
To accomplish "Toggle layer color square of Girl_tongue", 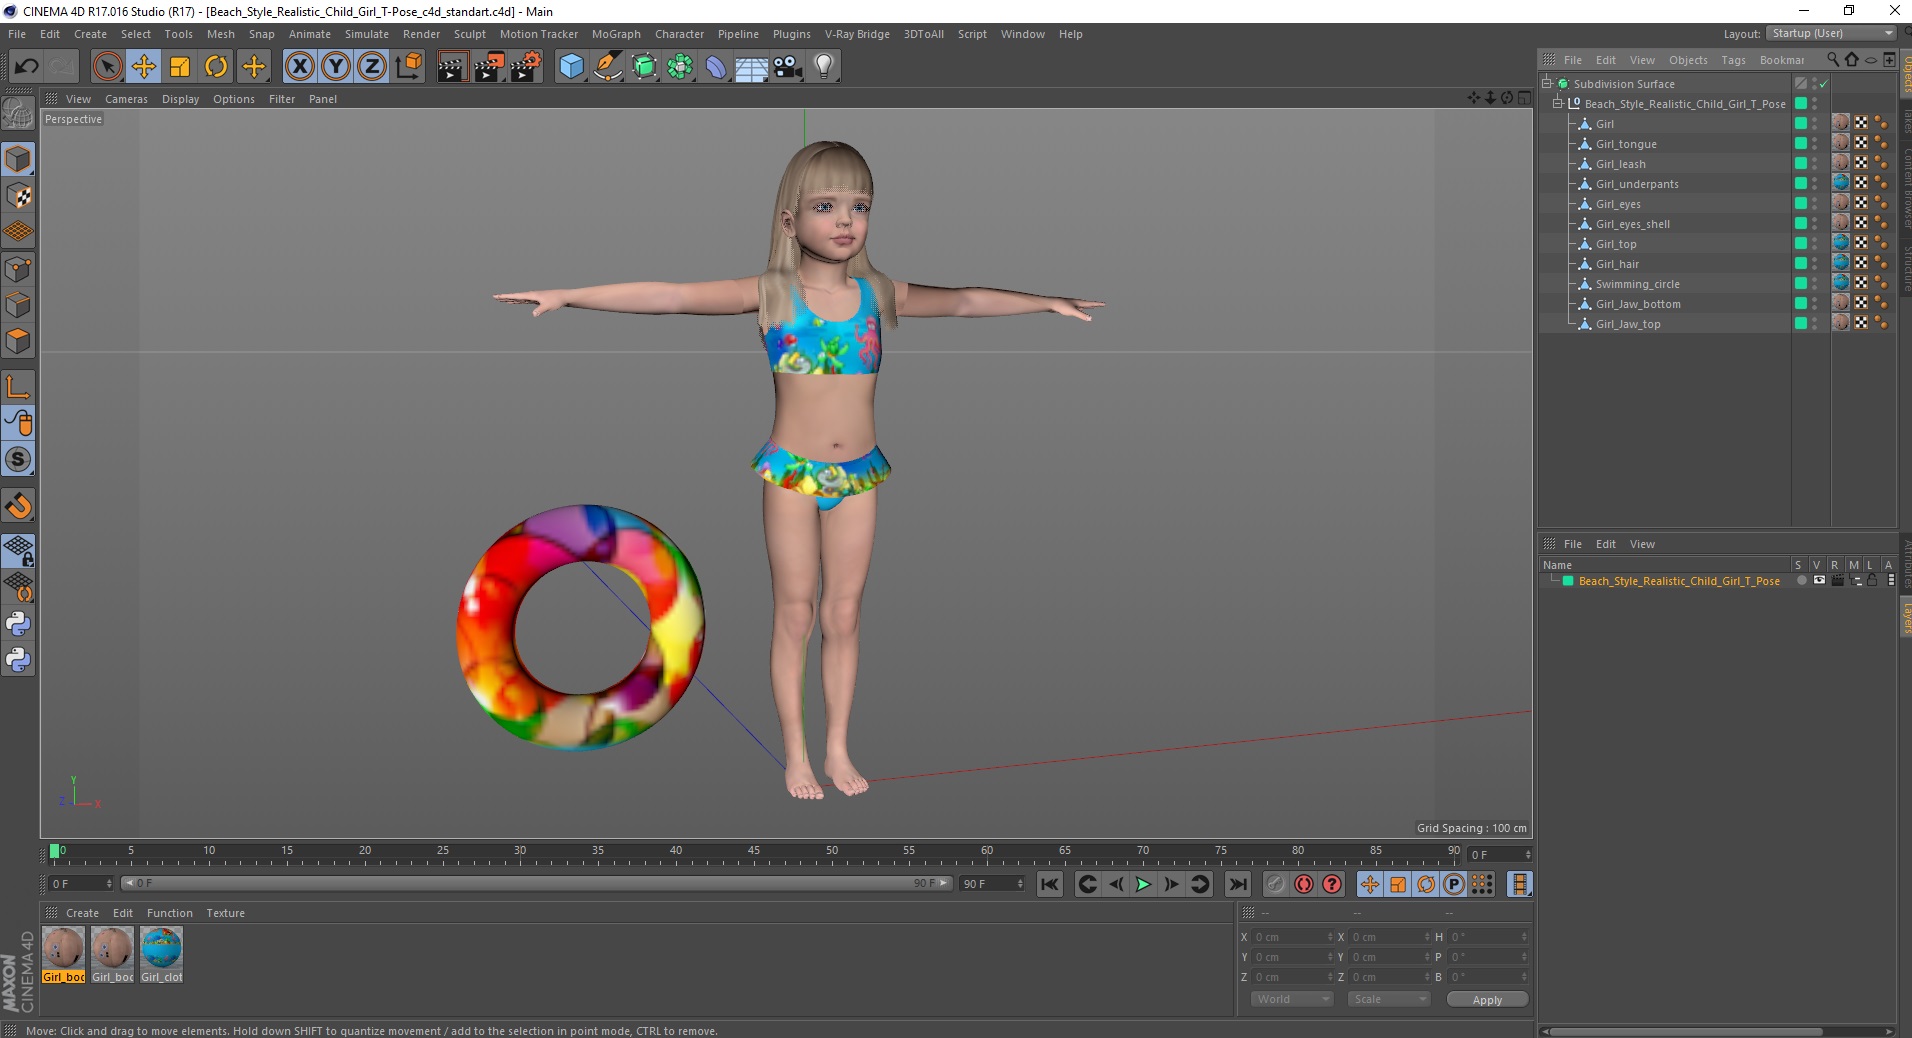I will tap(1801, 143).
